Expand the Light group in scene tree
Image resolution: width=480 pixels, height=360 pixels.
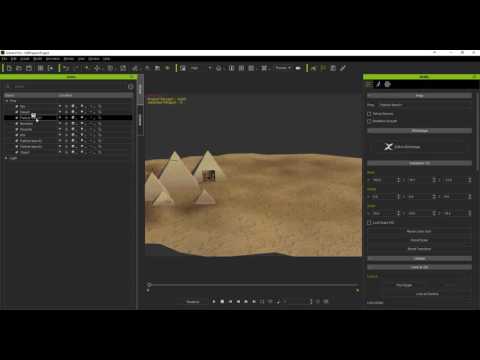tap(6, 158)
